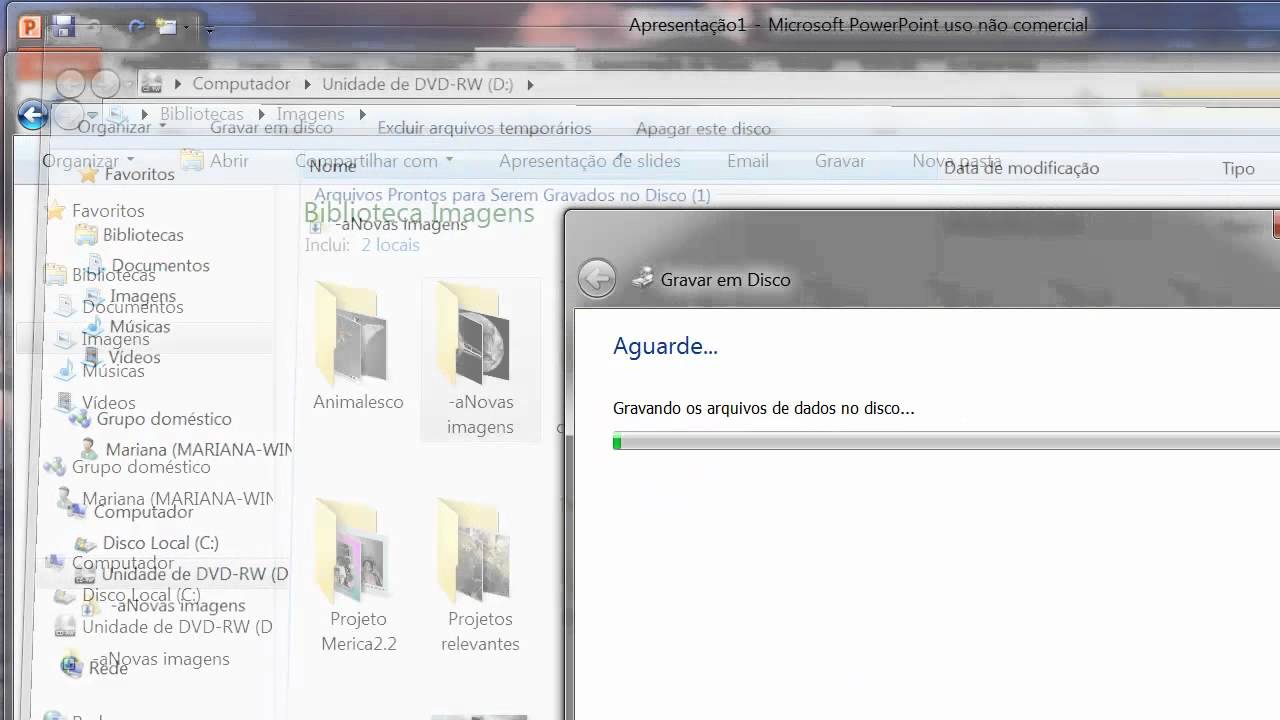The width and height of the screenshot is (1280, 720).
Task: Select the Projetos relevantes folder
Action: coord(480,577)
